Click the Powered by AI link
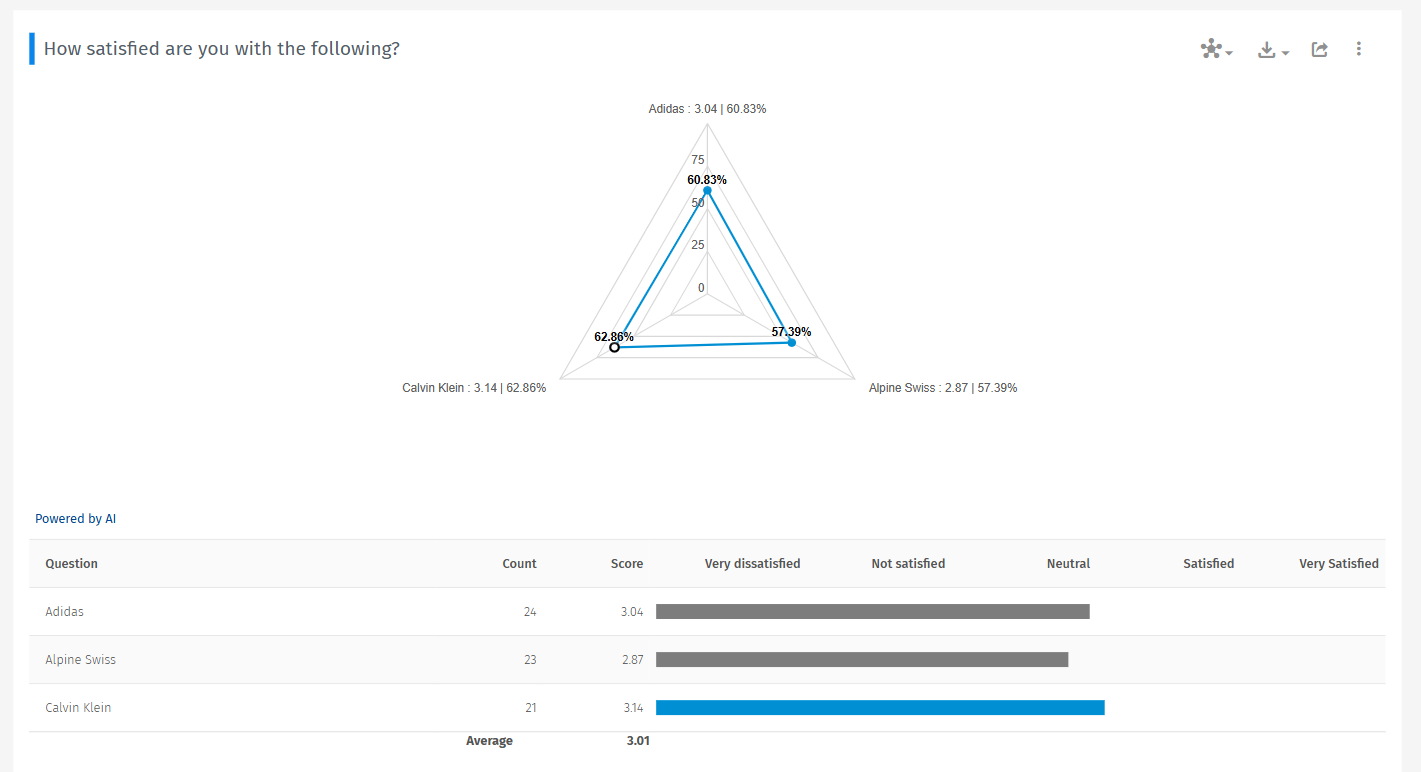Viewport: 1421px width, 772px height. (75, 519)
